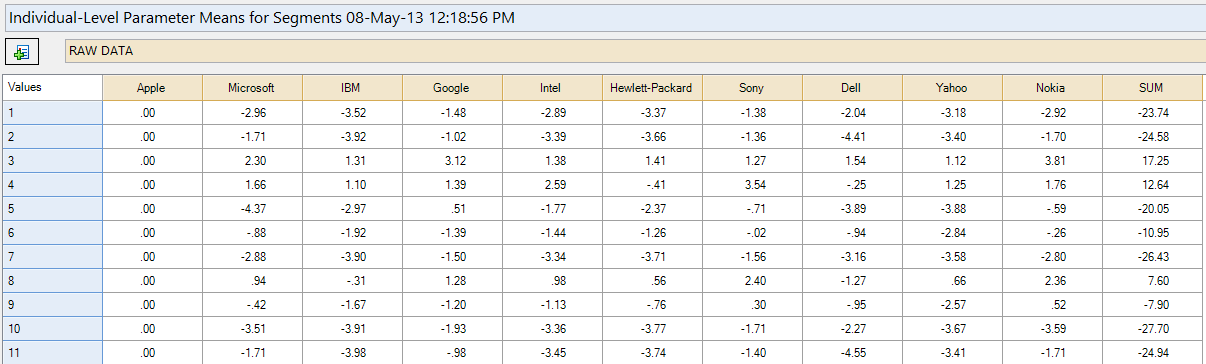Select row header 11
This screenshot has height=364, width=1206.
pos(51,352)
